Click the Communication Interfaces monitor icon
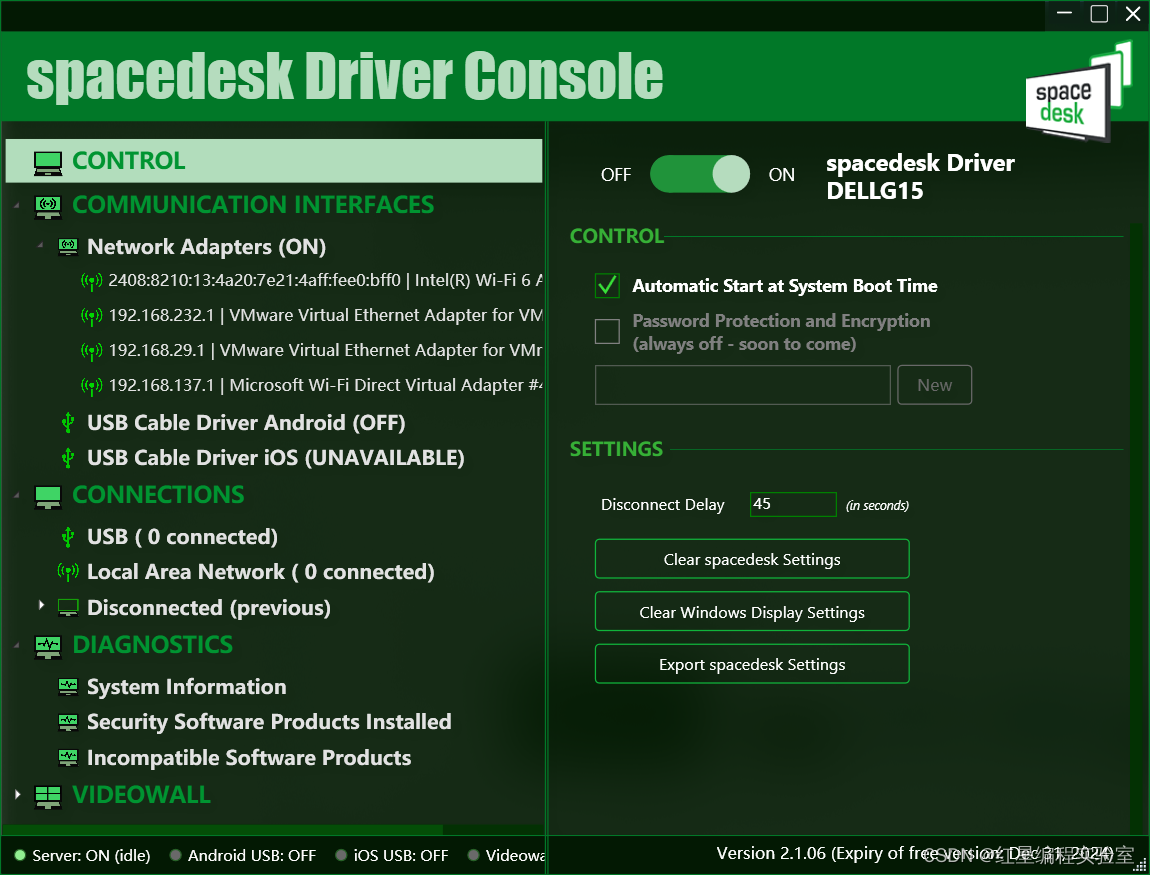The image size is (1150, 875). [x=48, y=207]
